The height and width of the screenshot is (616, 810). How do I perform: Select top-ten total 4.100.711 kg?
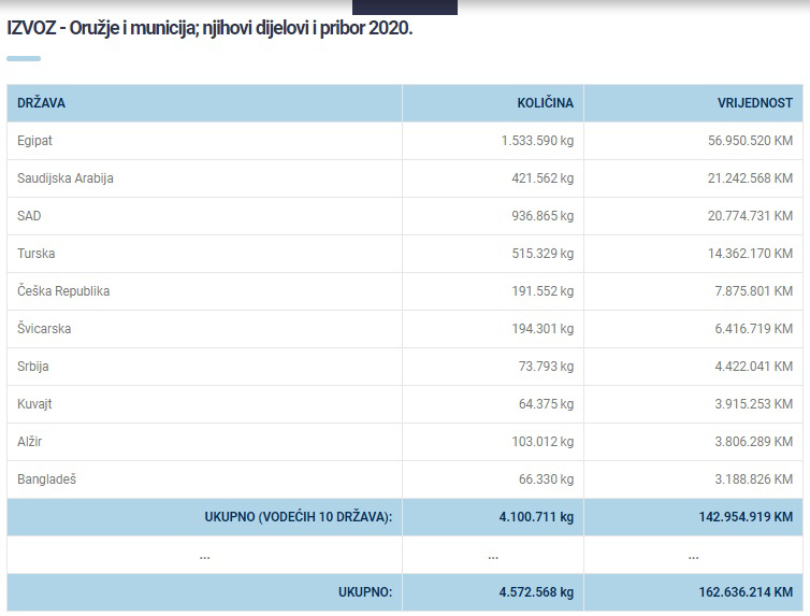pos(493,517)
